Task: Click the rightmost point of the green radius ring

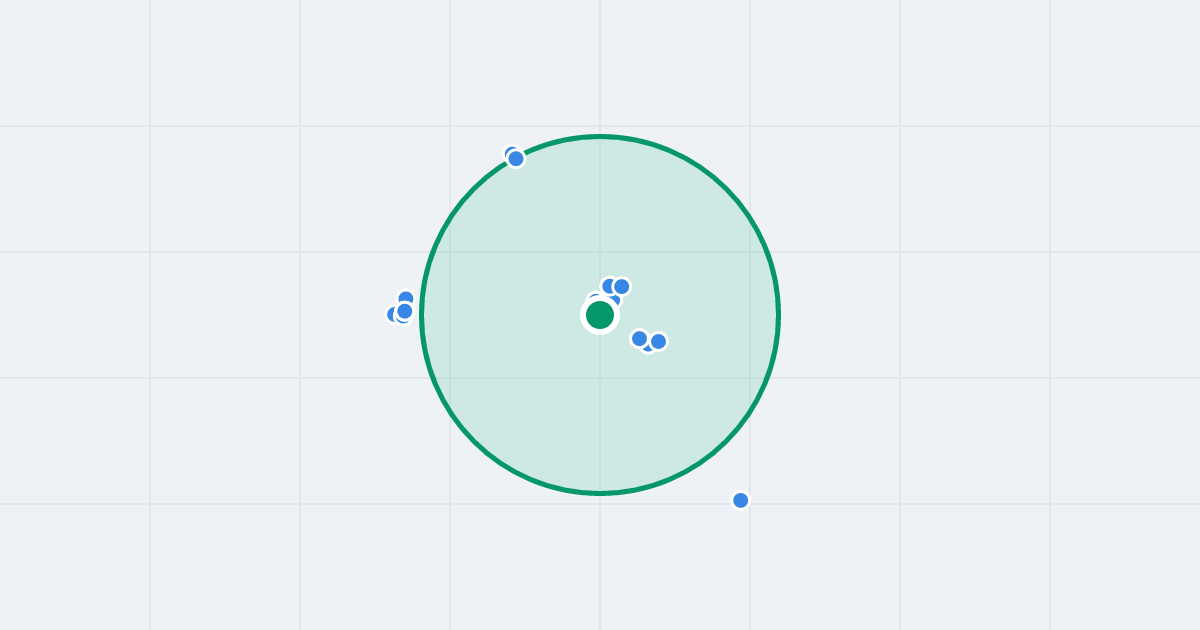Action: (x=778, y=315)
